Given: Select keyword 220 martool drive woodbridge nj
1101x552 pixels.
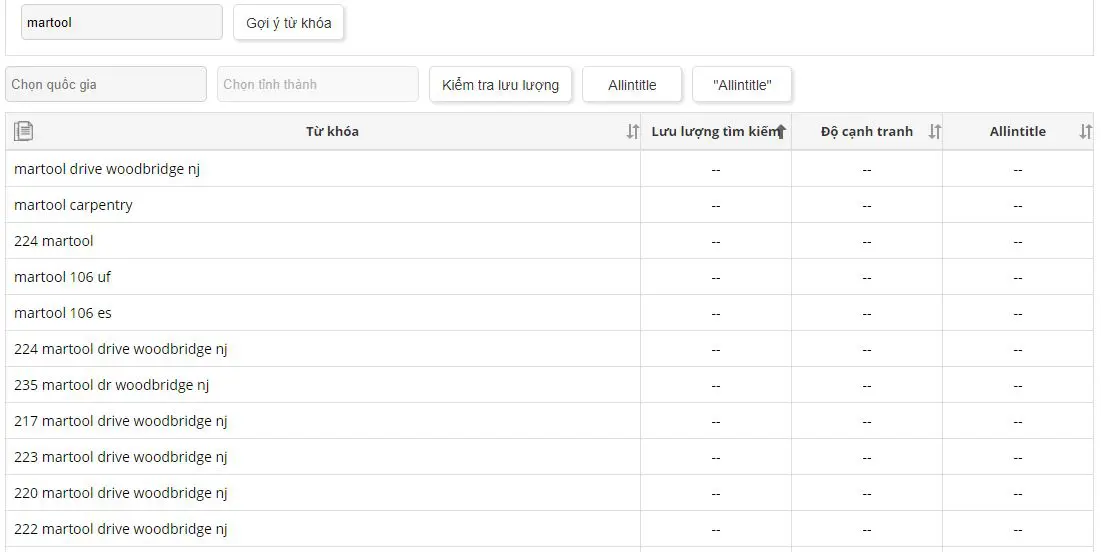Looking at the screenshot, I should pos(121,493).
